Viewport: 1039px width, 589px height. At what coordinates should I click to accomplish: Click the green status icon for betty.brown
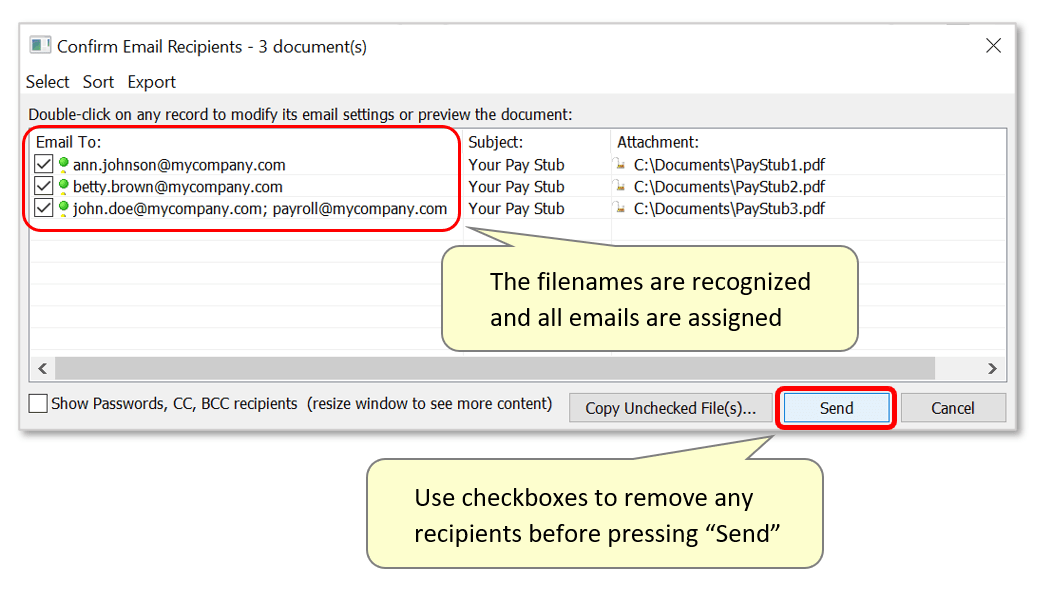pyautogui.click(x=64, y=186)
